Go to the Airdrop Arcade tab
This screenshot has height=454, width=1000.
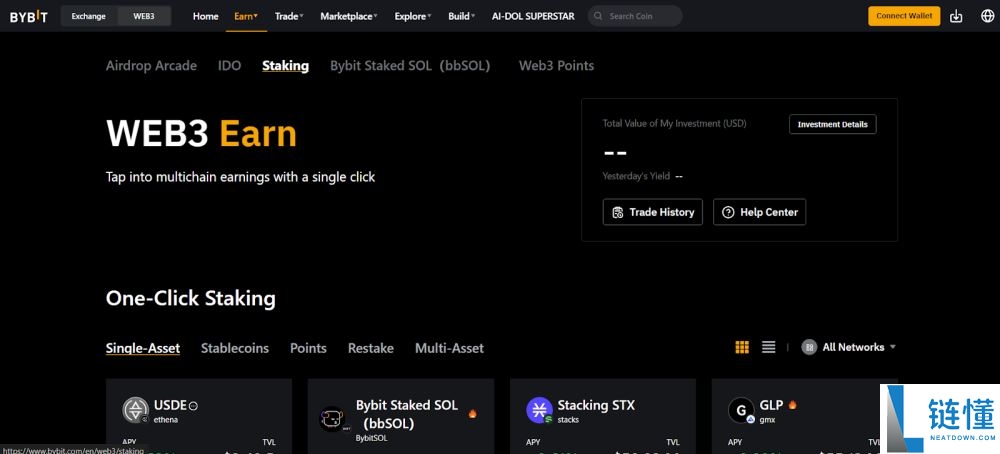[151, 66]
